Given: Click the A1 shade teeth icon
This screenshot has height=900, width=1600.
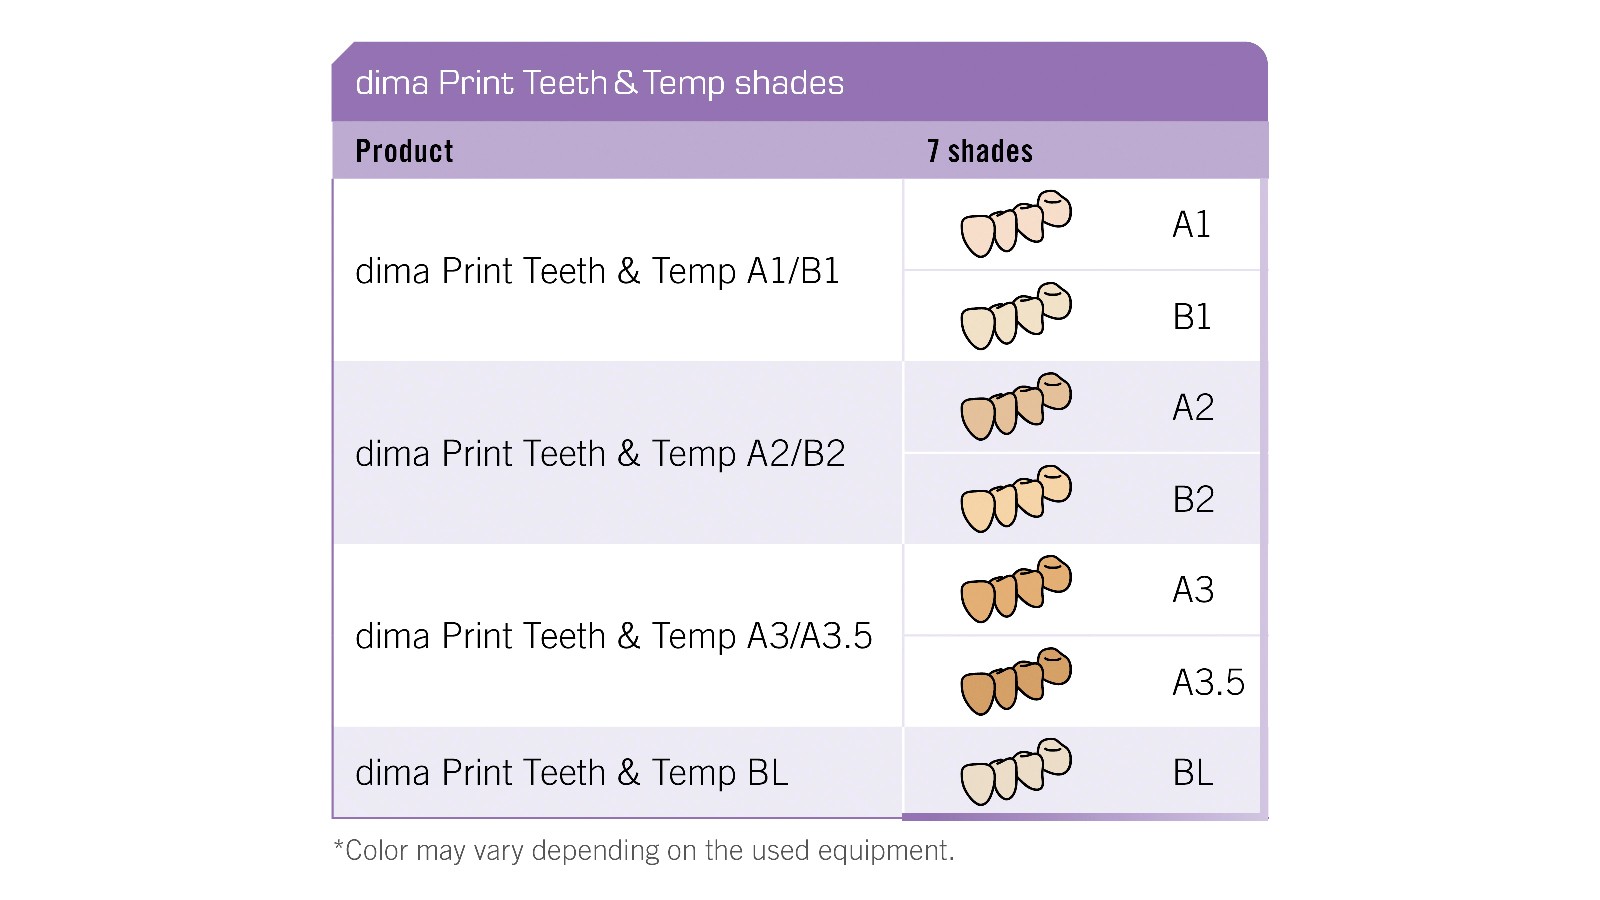Looking at the screenshot, I should [x=1015, y=224].
